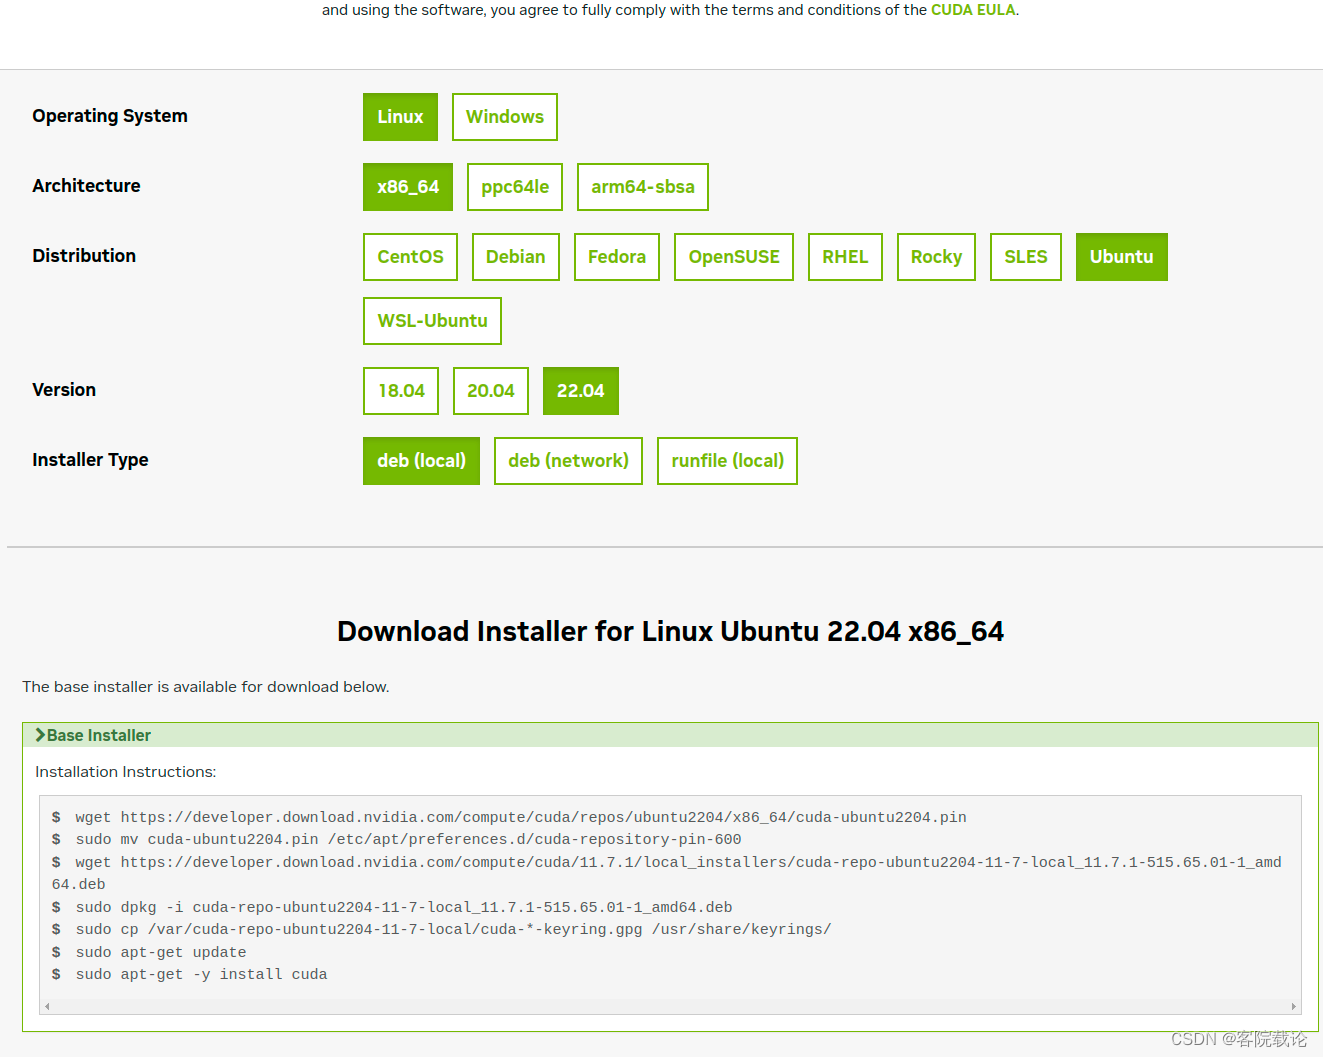Select Ubuntu distribution
Screen dimensions: 1323x1057
pyautogui.click(x=1122, y=257)
